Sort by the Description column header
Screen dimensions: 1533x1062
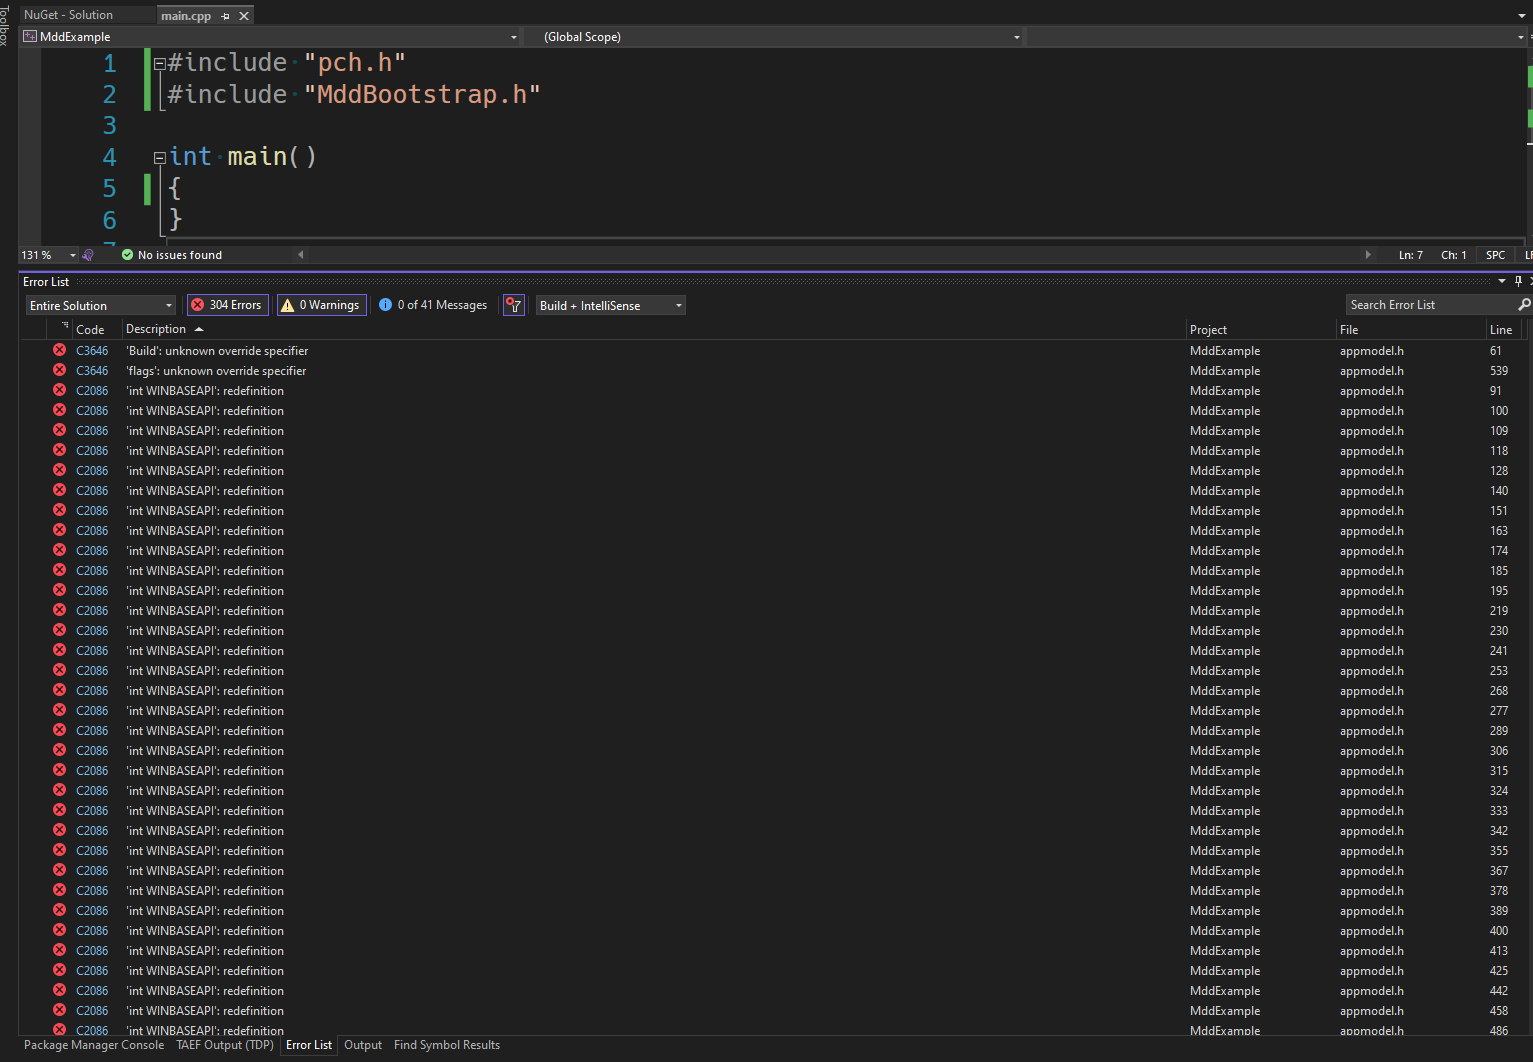coord(158,329)
